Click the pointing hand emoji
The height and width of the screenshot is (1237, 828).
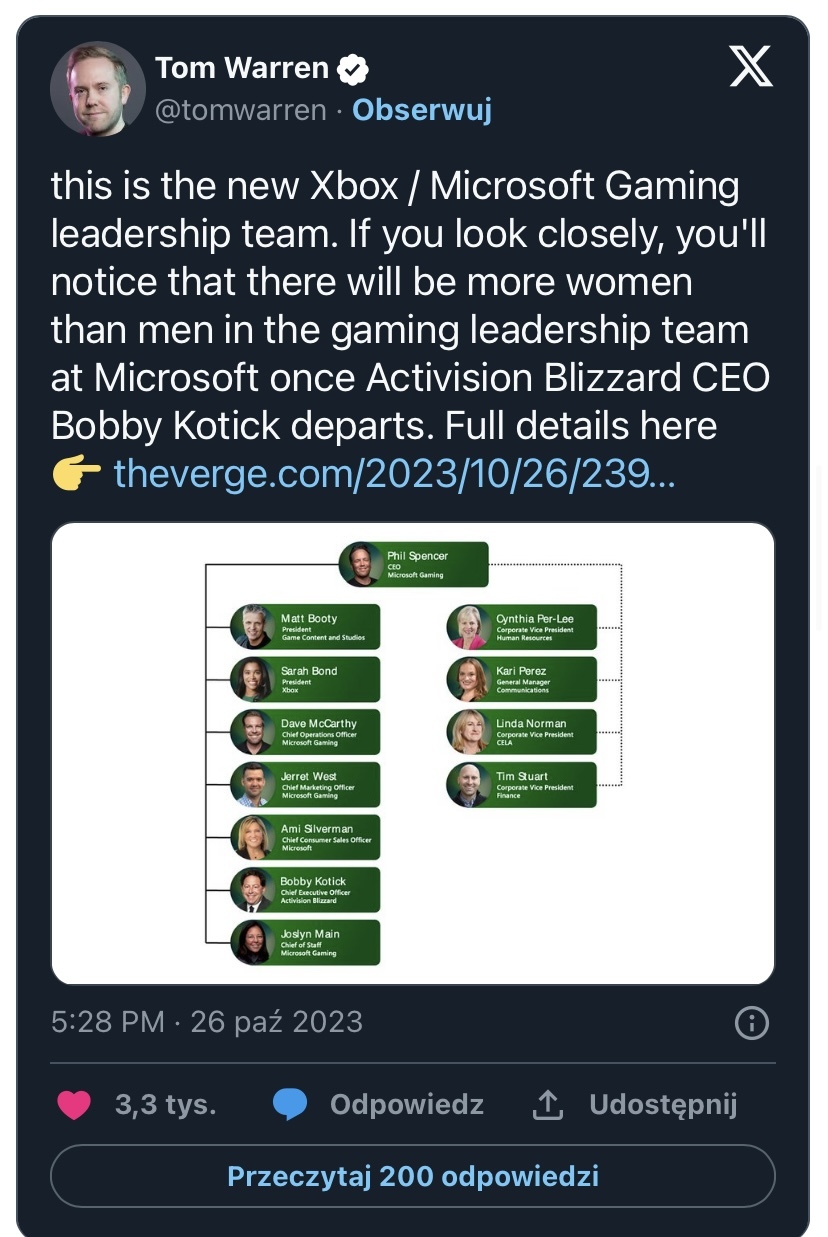coord(76,471)
